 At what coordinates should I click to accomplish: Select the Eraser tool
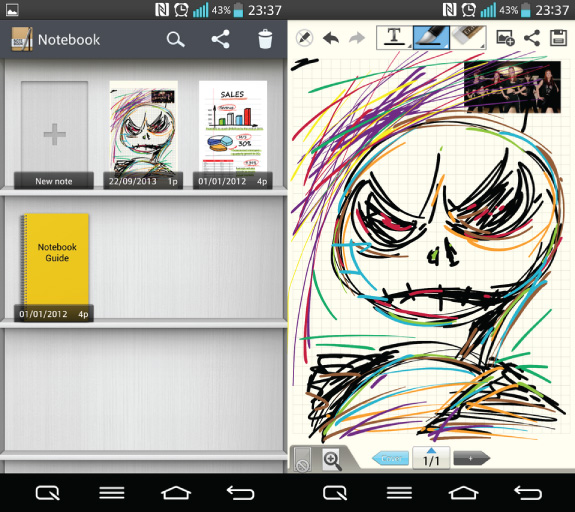point(468,37)
